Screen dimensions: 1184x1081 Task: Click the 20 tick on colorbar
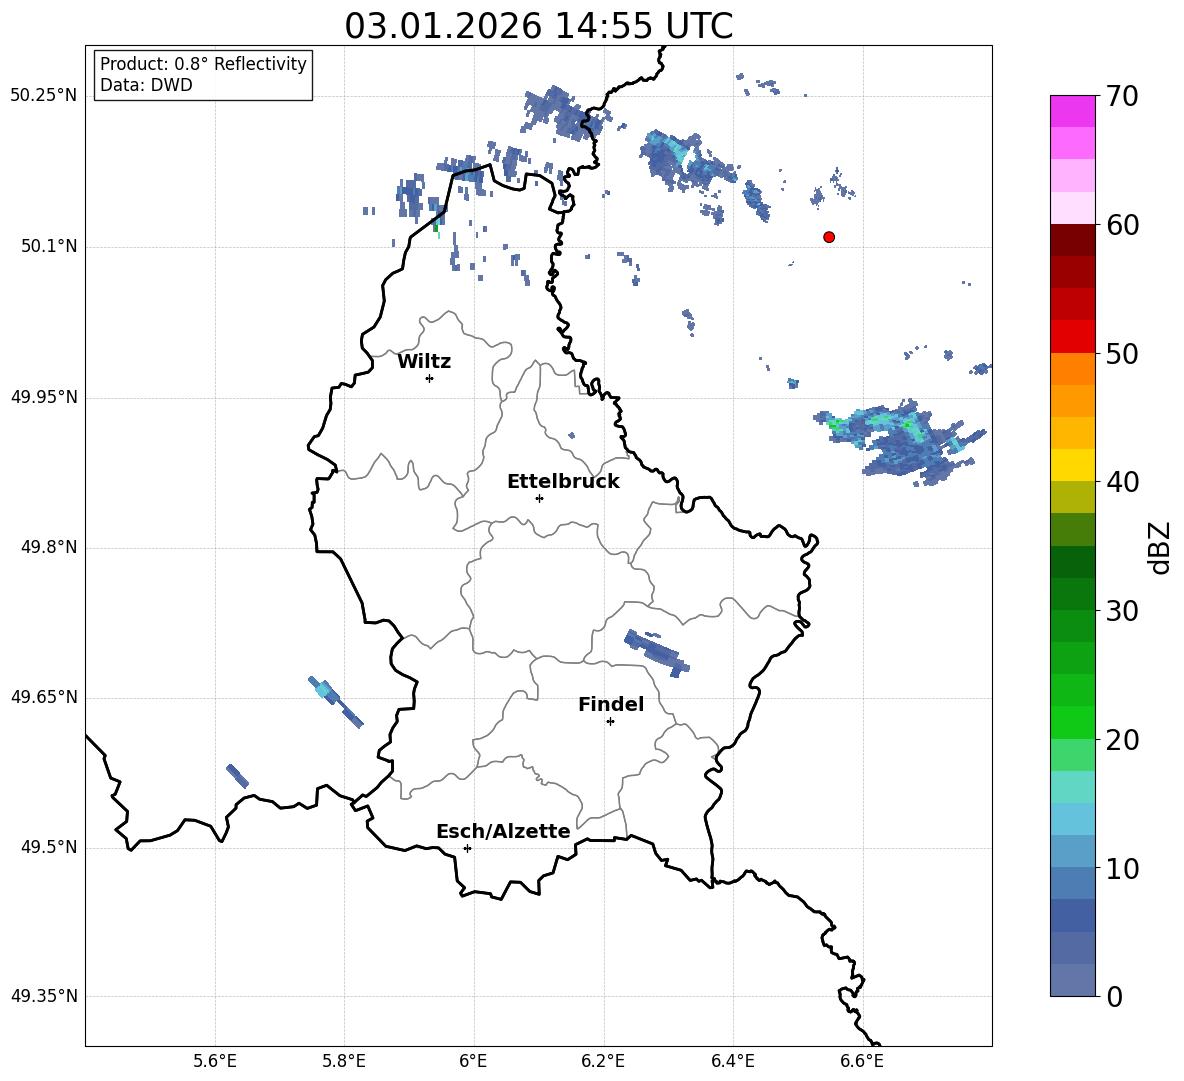tap(1122, 739)
